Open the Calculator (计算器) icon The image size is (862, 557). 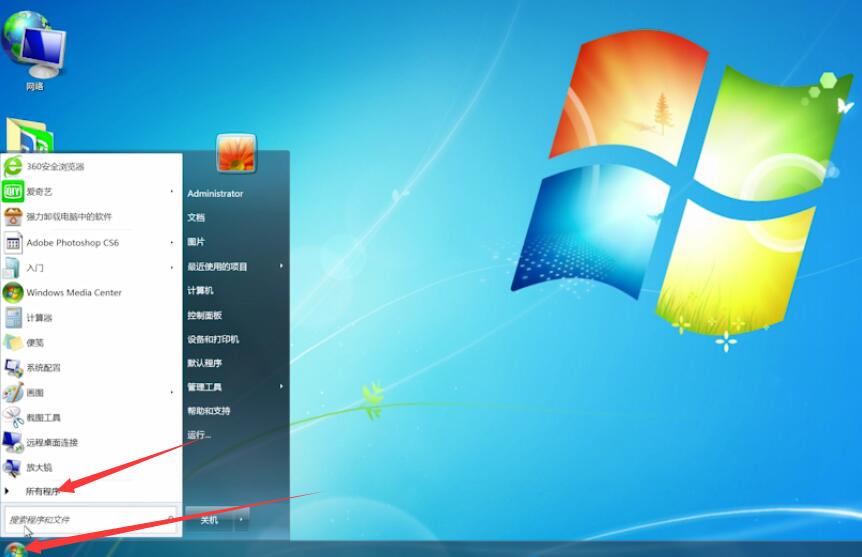click(x=13, y=317)
